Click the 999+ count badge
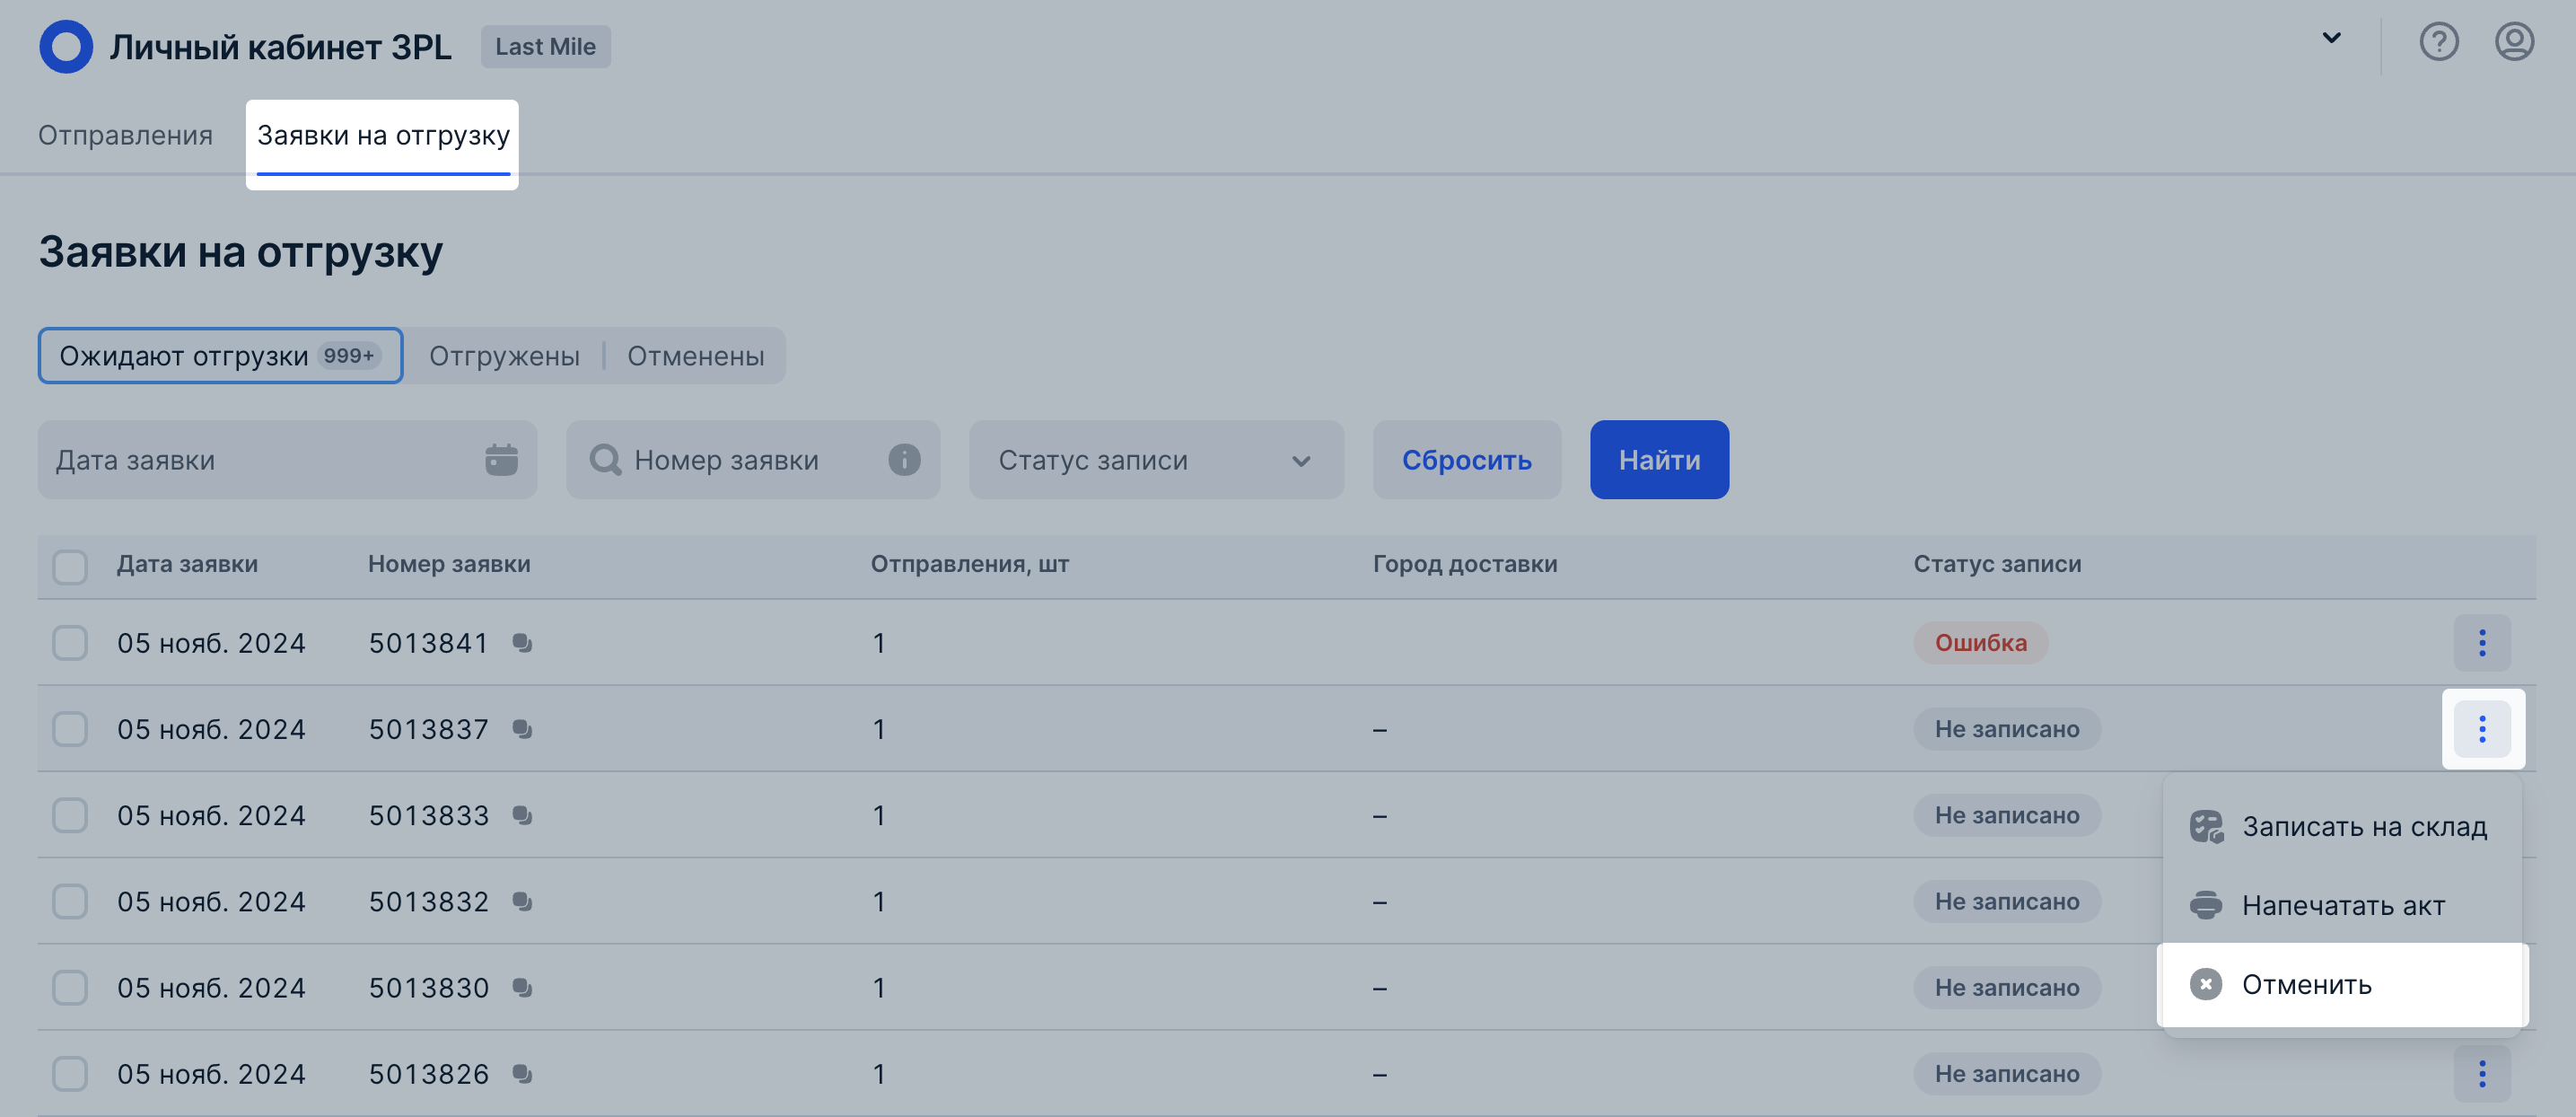 pos(348,355)
